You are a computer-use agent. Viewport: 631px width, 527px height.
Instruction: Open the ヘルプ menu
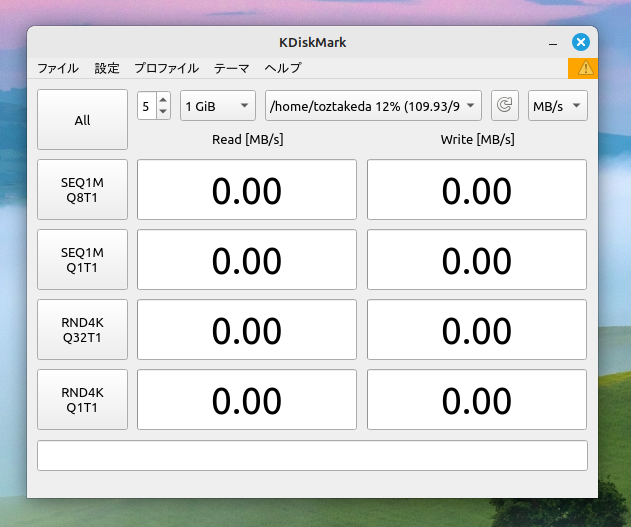pyautogui.click(x=283, y=68)
